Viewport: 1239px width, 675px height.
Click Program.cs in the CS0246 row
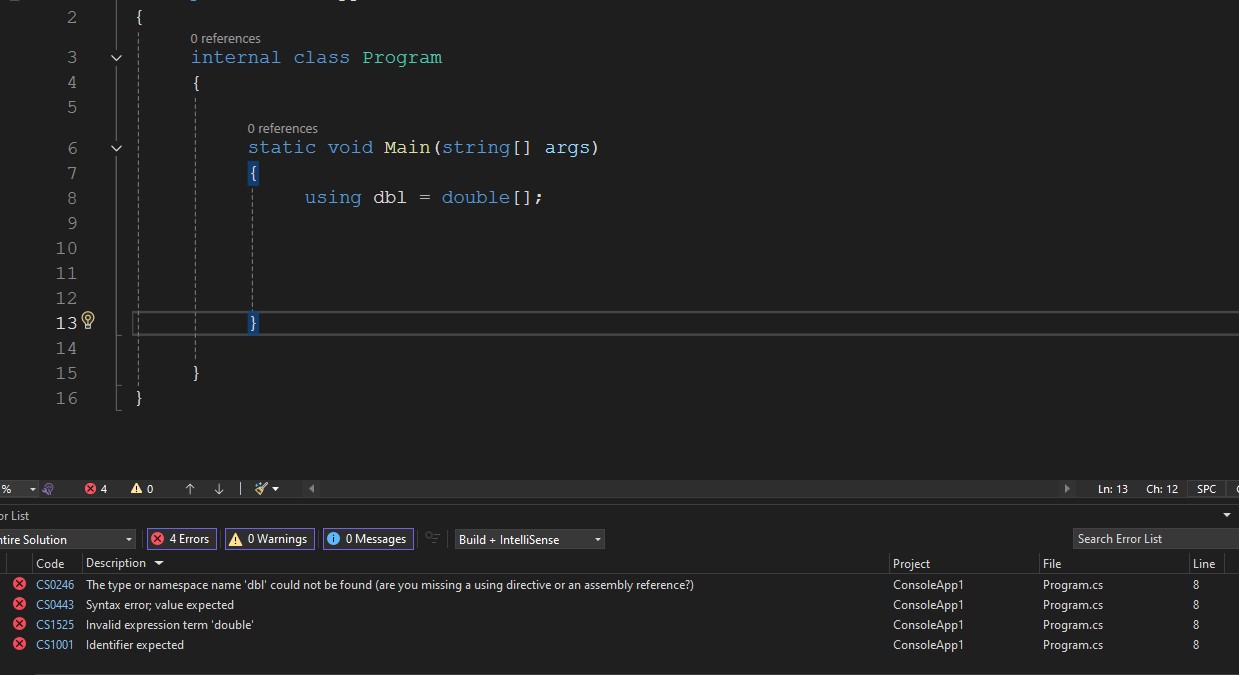pos(1073,584)
